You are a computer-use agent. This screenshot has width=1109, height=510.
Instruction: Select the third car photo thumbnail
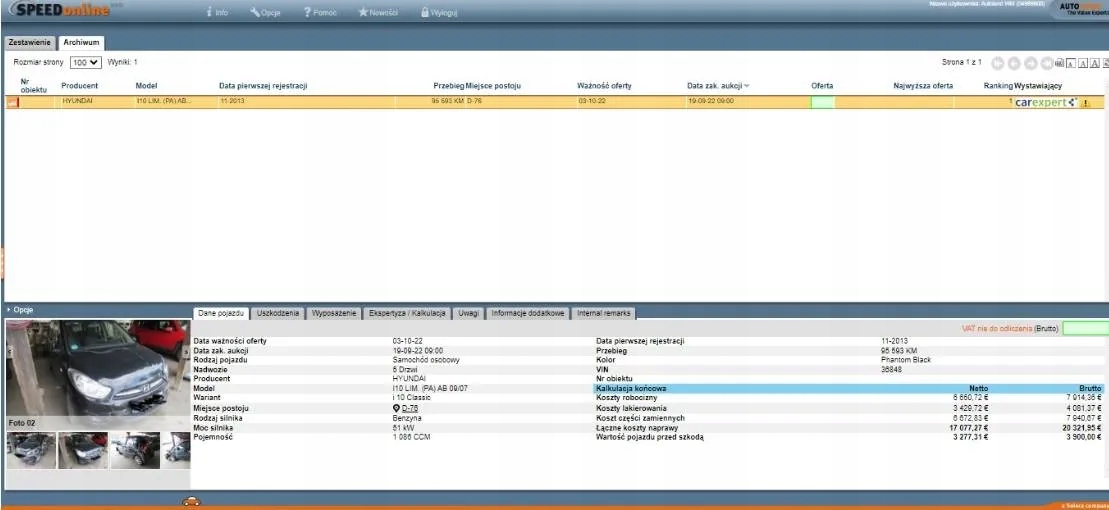click(x=134, y=451)
